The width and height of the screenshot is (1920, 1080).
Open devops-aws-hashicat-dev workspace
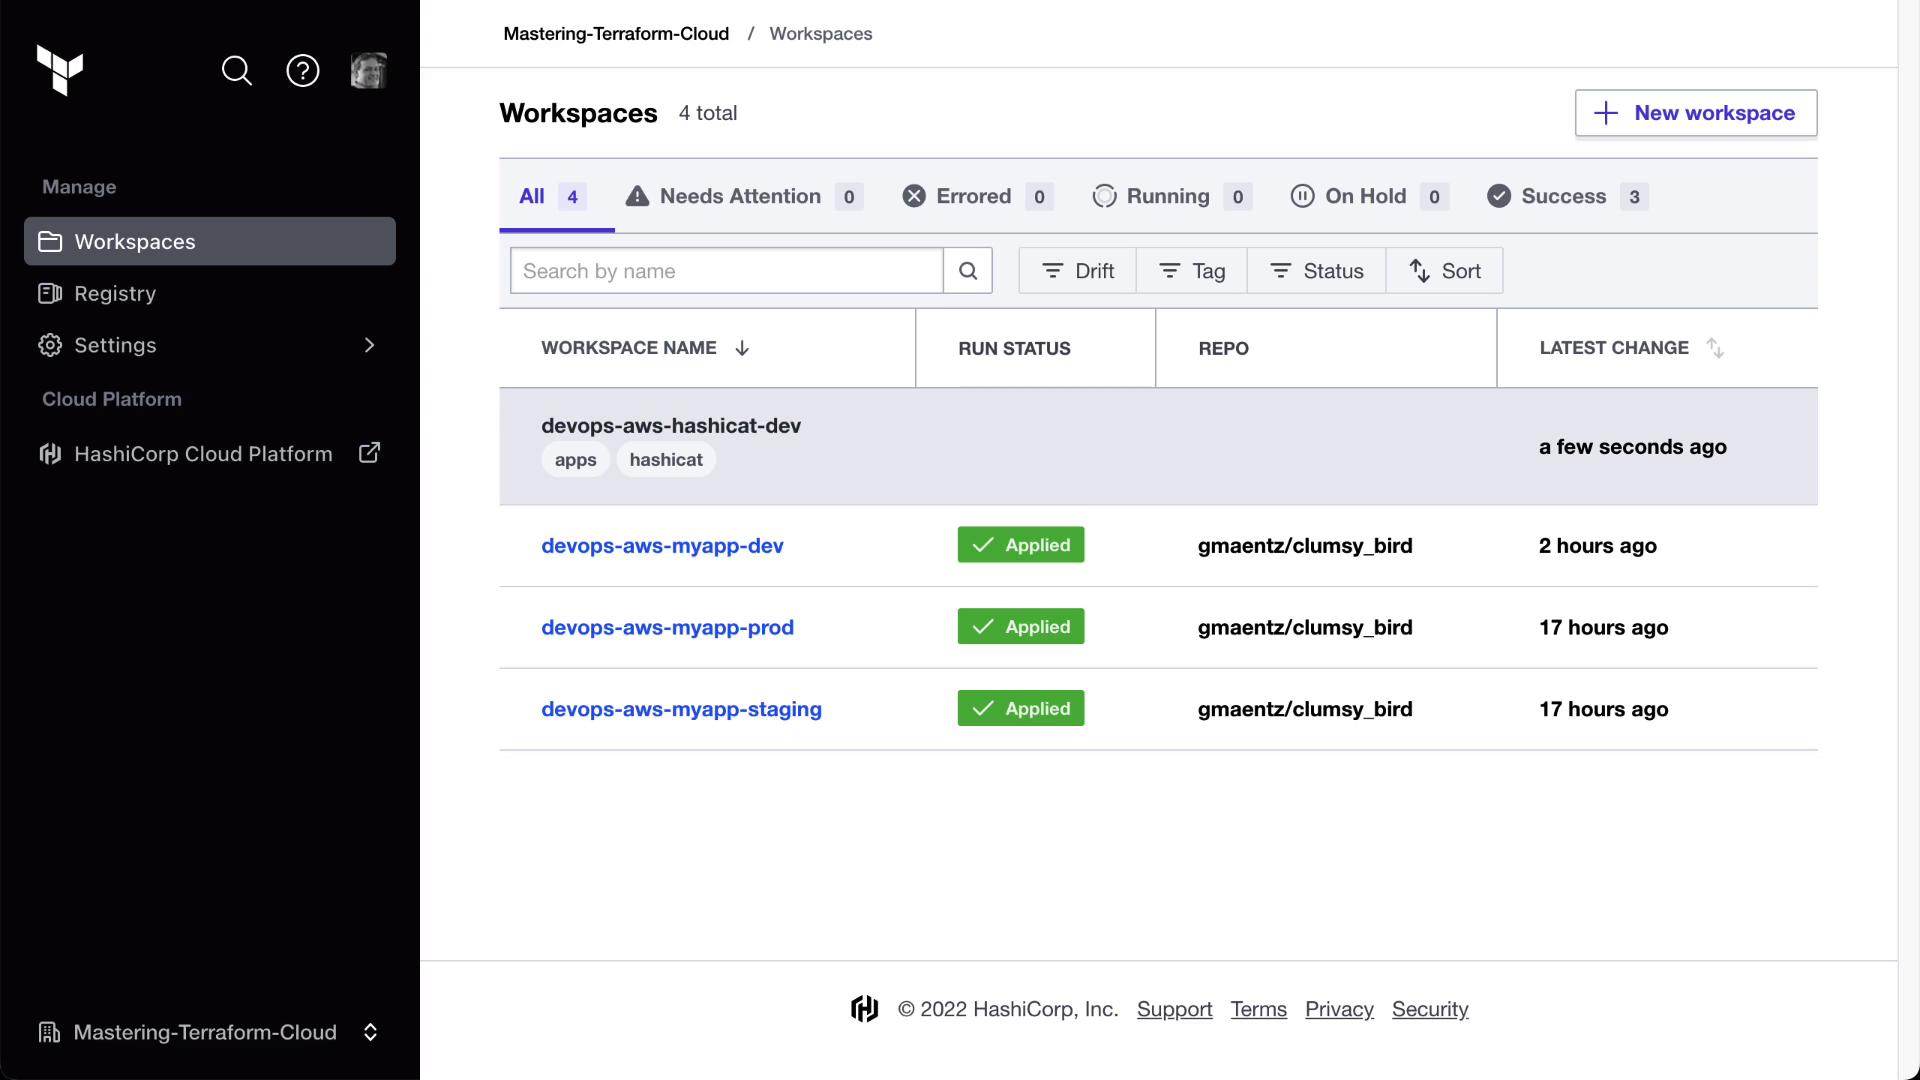(671, 425)
